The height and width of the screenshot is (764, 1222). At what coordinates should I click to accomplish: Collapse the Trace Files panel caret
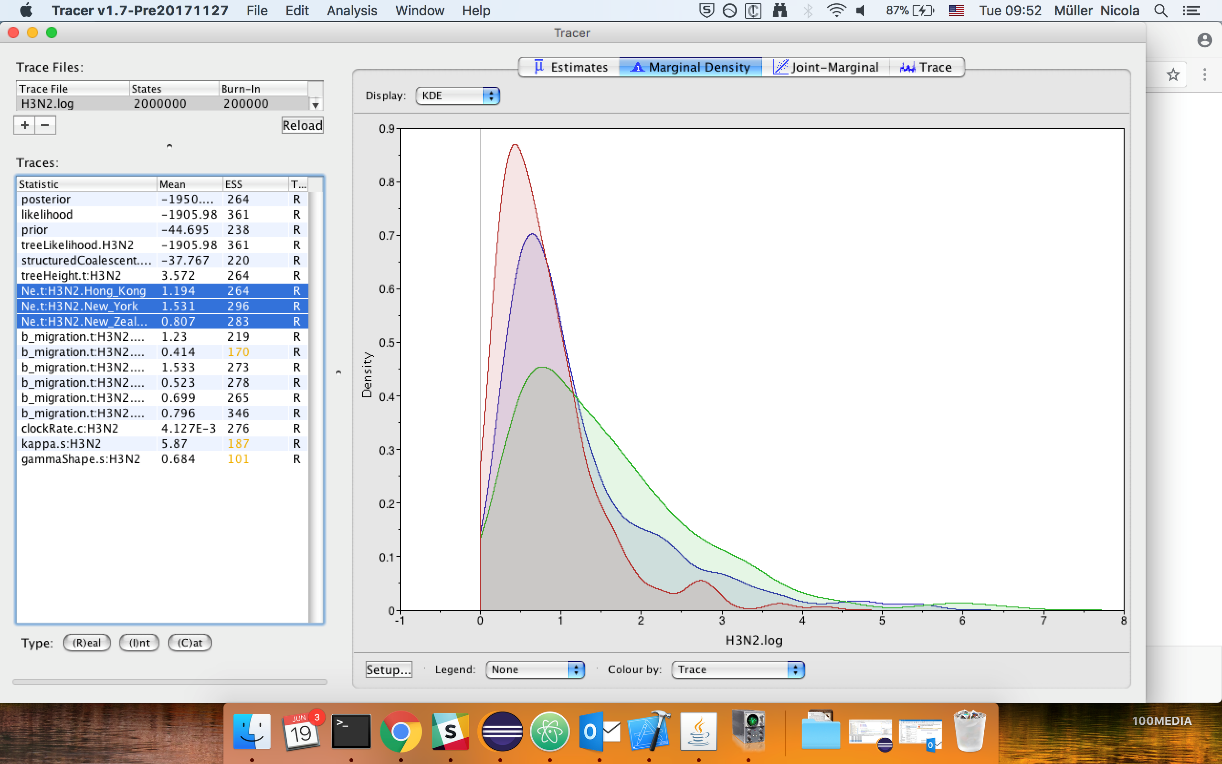click(169, 146)
